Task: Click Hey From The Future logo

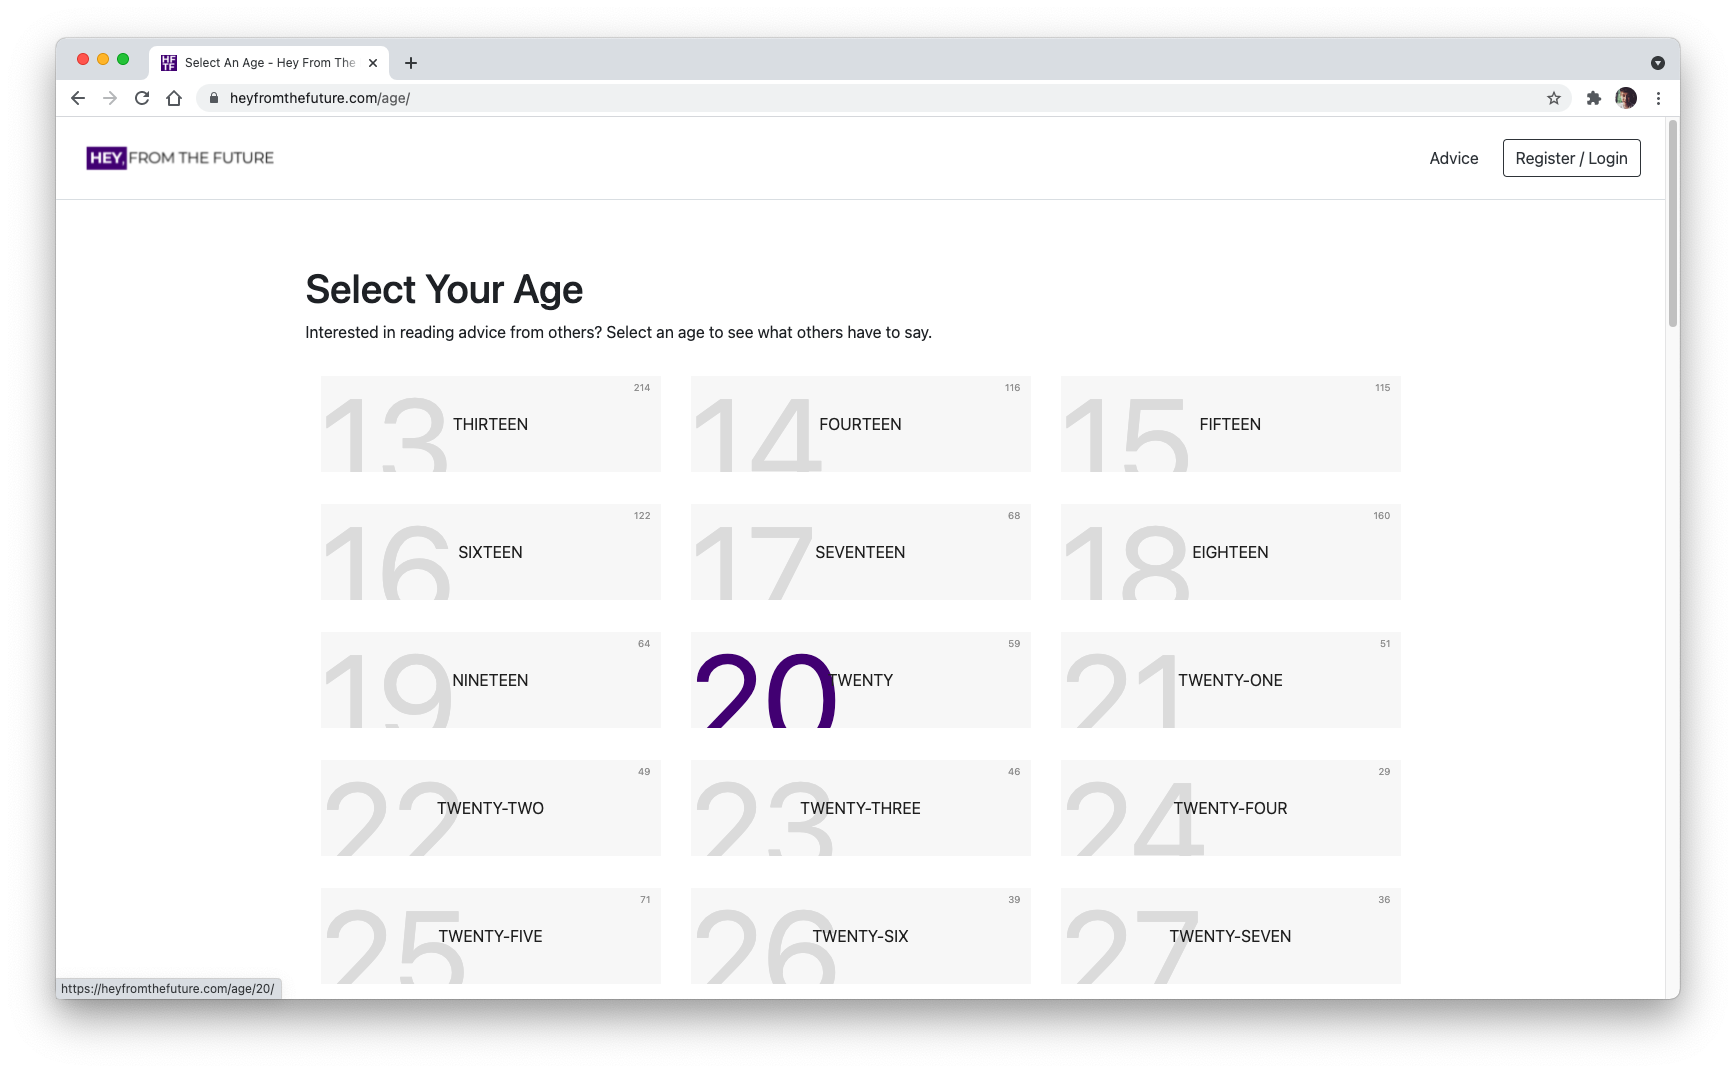Action: tap(180, 158)
